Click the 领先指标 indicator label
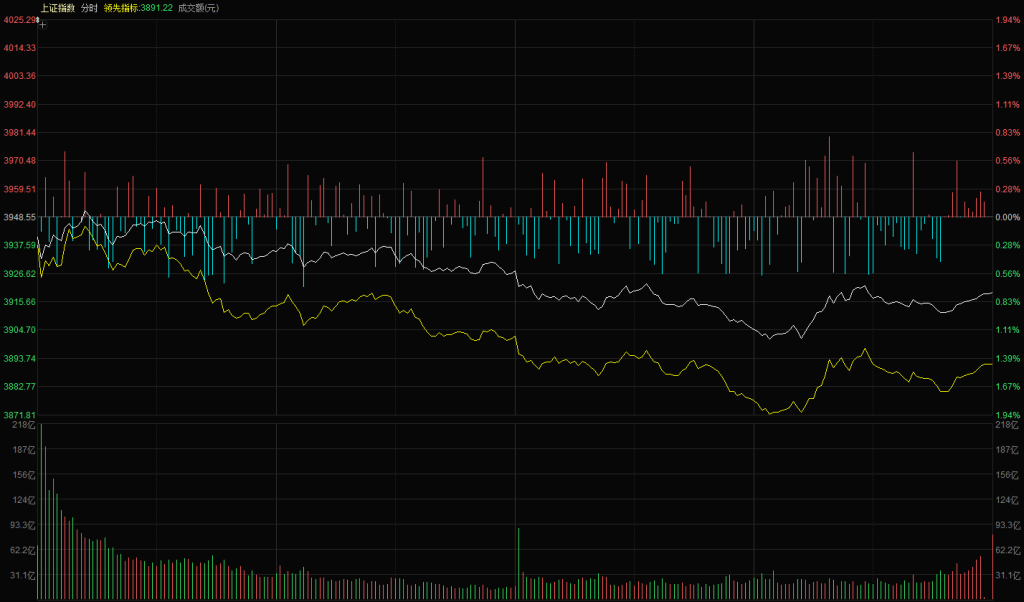 pyautogui.click(x=122, y=7)
